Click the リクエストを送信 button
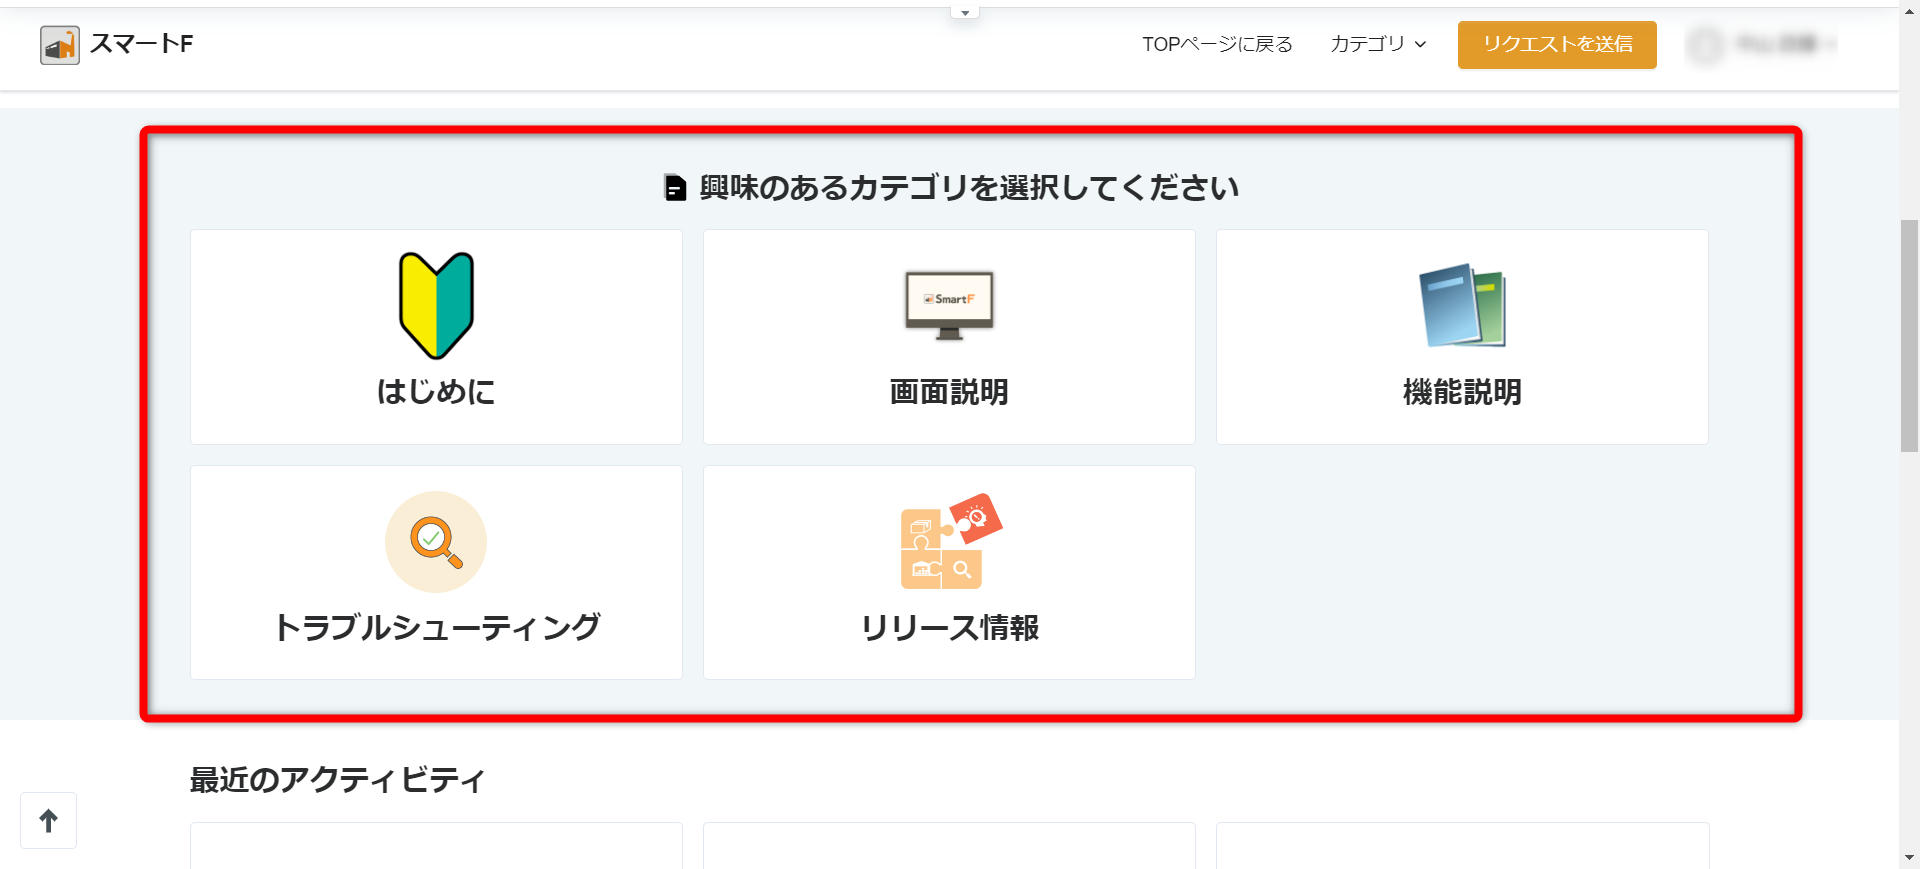This screenshot has height=869, width=1920. [1557, 45]
